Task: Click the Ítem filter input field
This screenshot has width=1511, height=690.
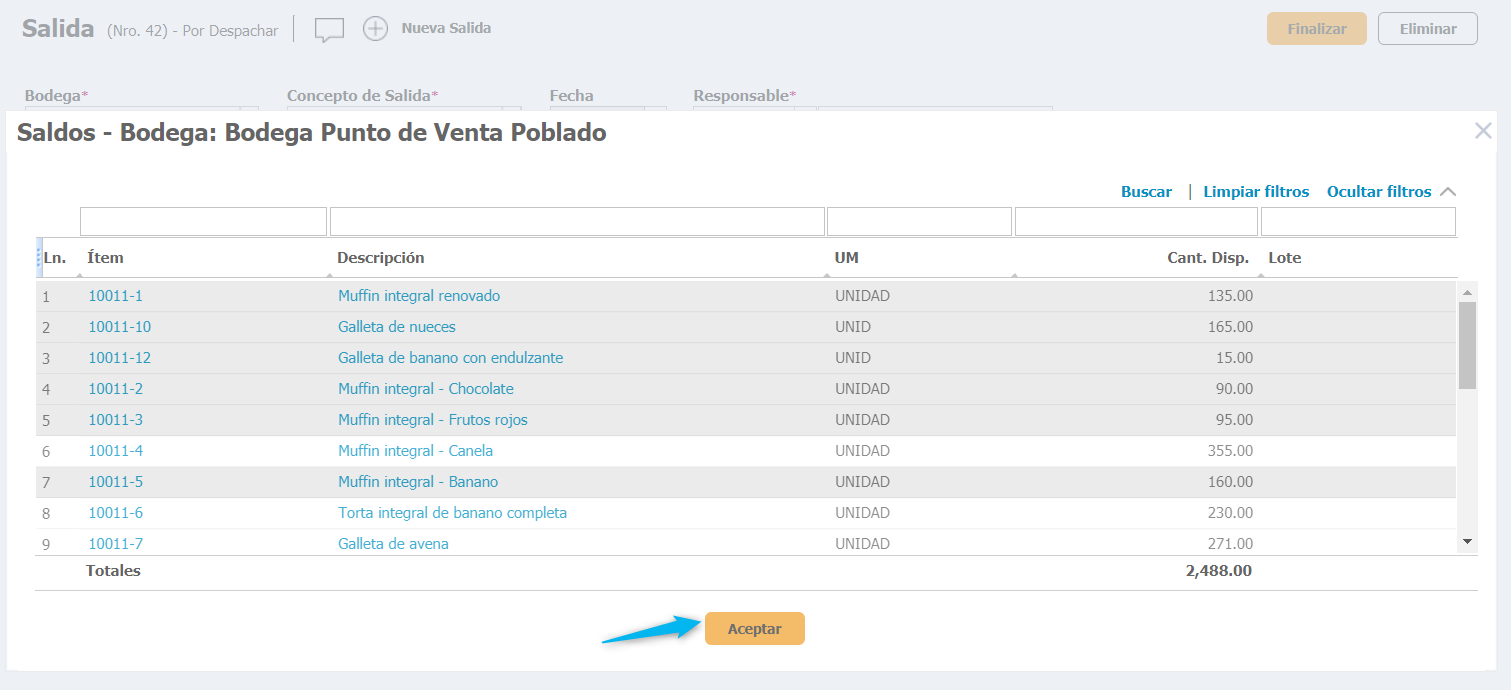Action: (203, 222)
